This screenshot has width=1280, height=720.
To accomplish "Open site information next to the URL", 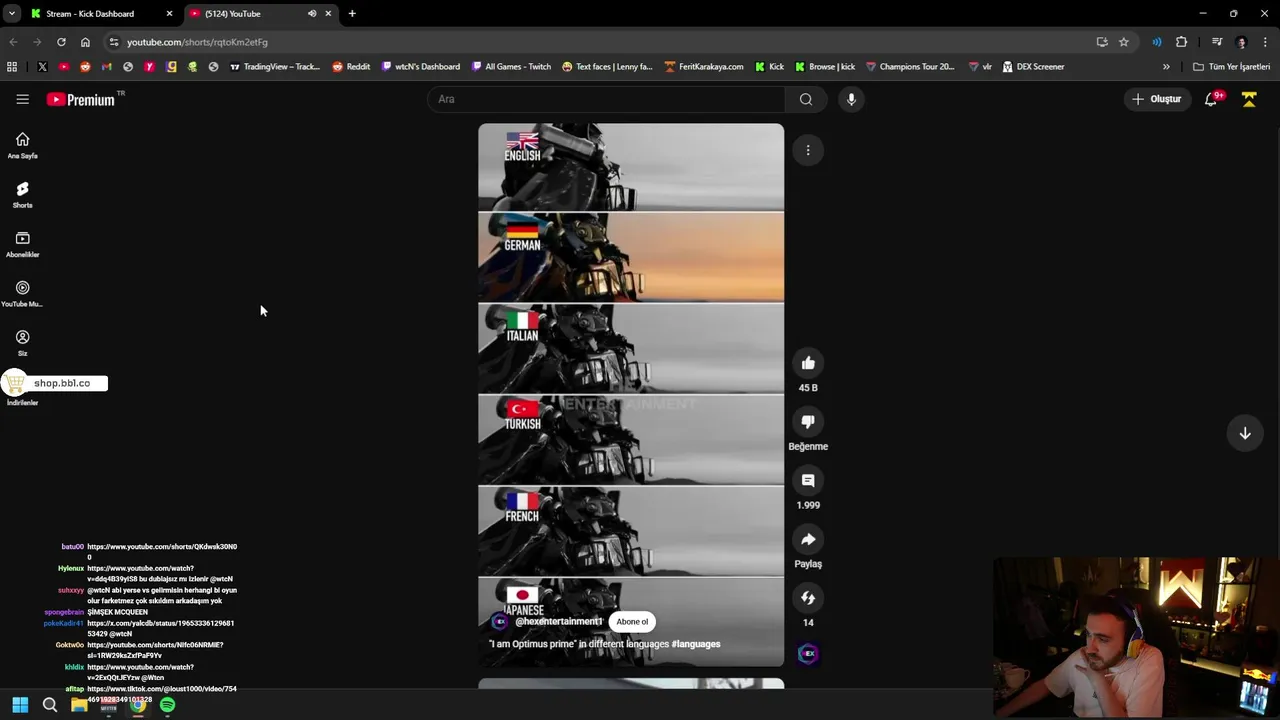I will (114, 42).
